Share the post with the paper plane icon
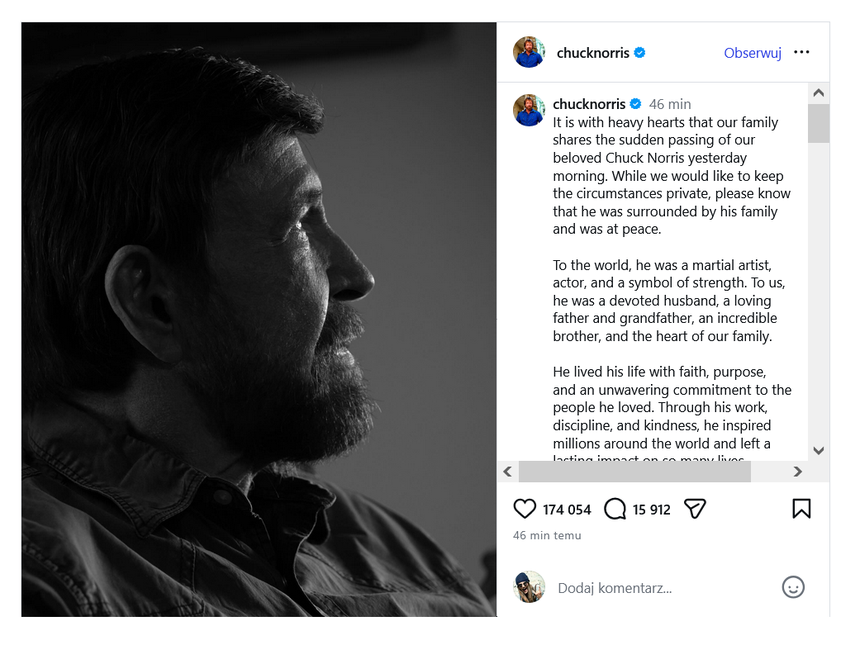The height and width of the screenshot is (664, 860). 695,509
